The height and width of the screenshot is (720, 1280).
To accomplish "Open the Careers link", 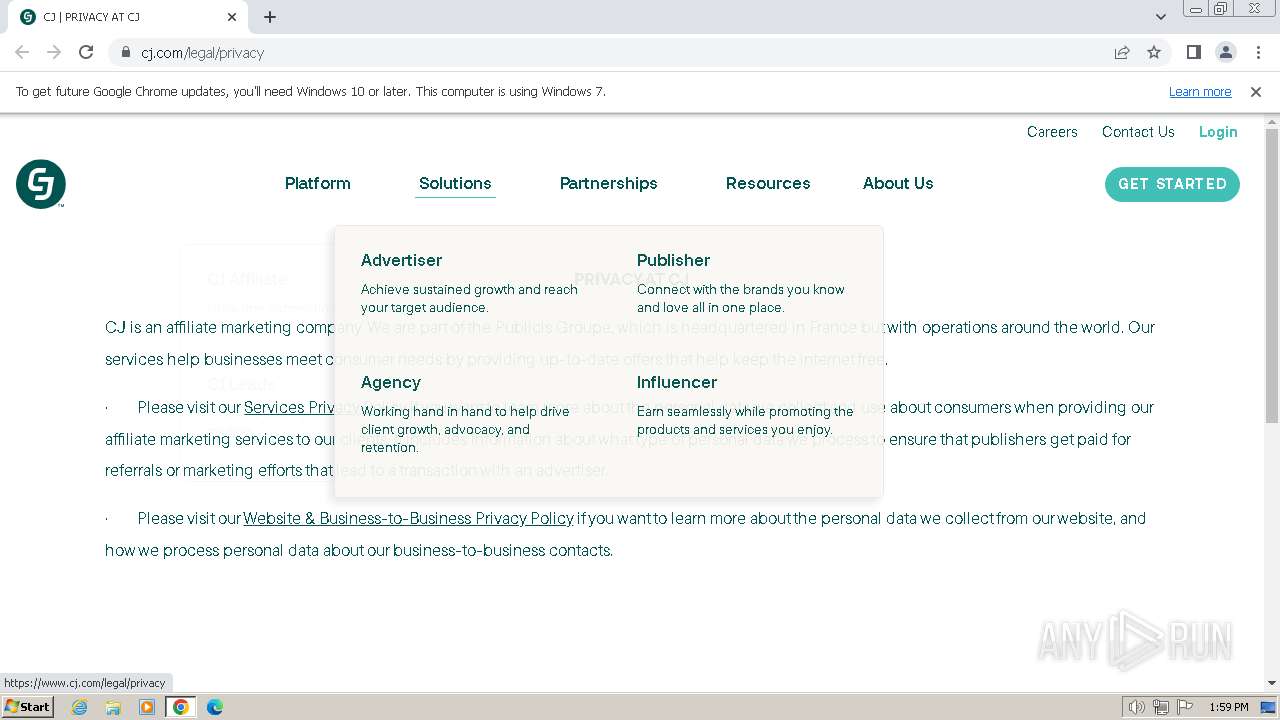I will pyautogui.click(x=1052, y=132).
